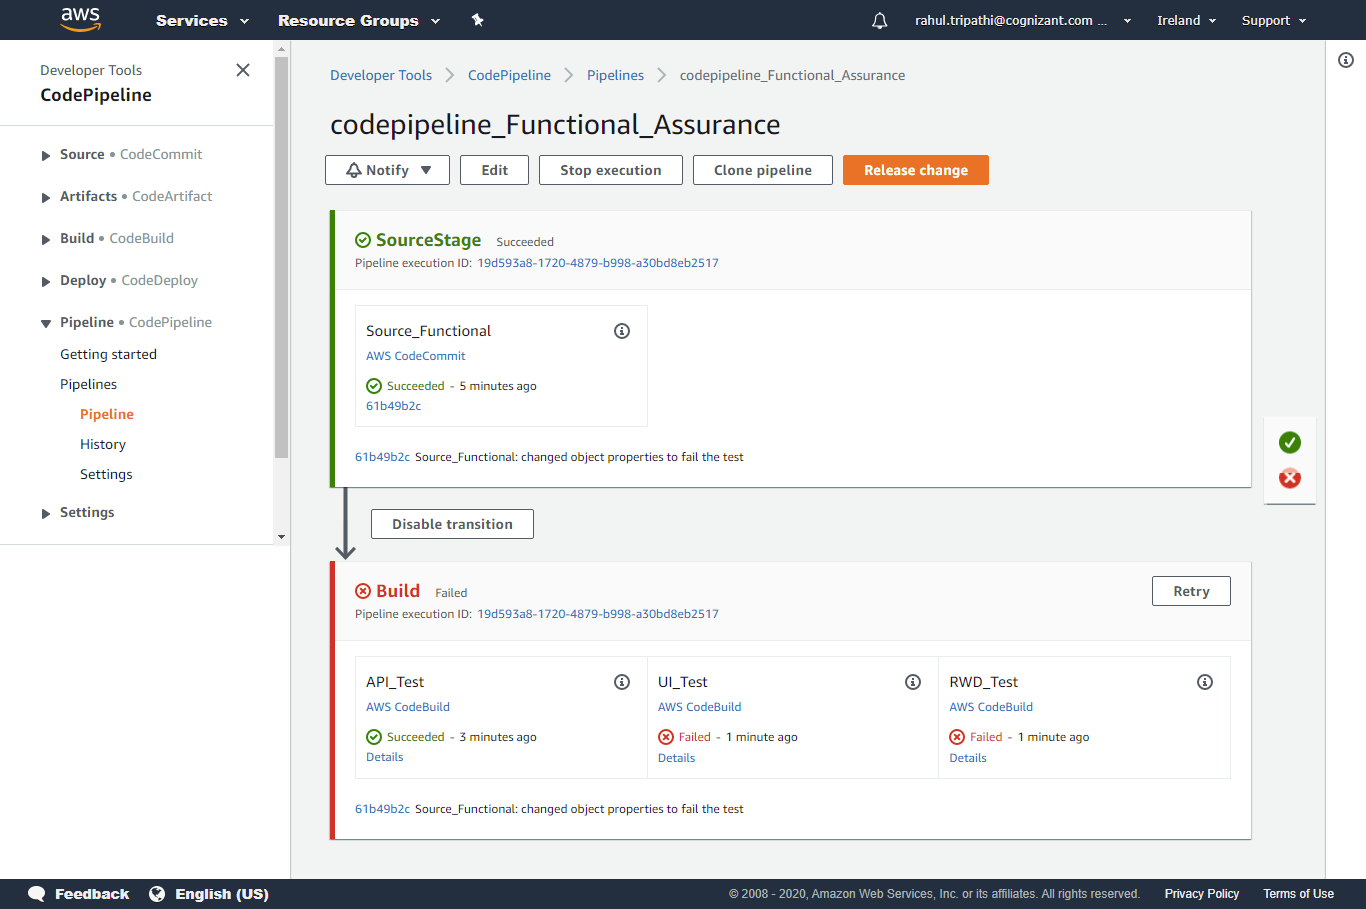Open Pipelines in the sidebar
This screenshot has width=1366, height=909.
point(88,384)
